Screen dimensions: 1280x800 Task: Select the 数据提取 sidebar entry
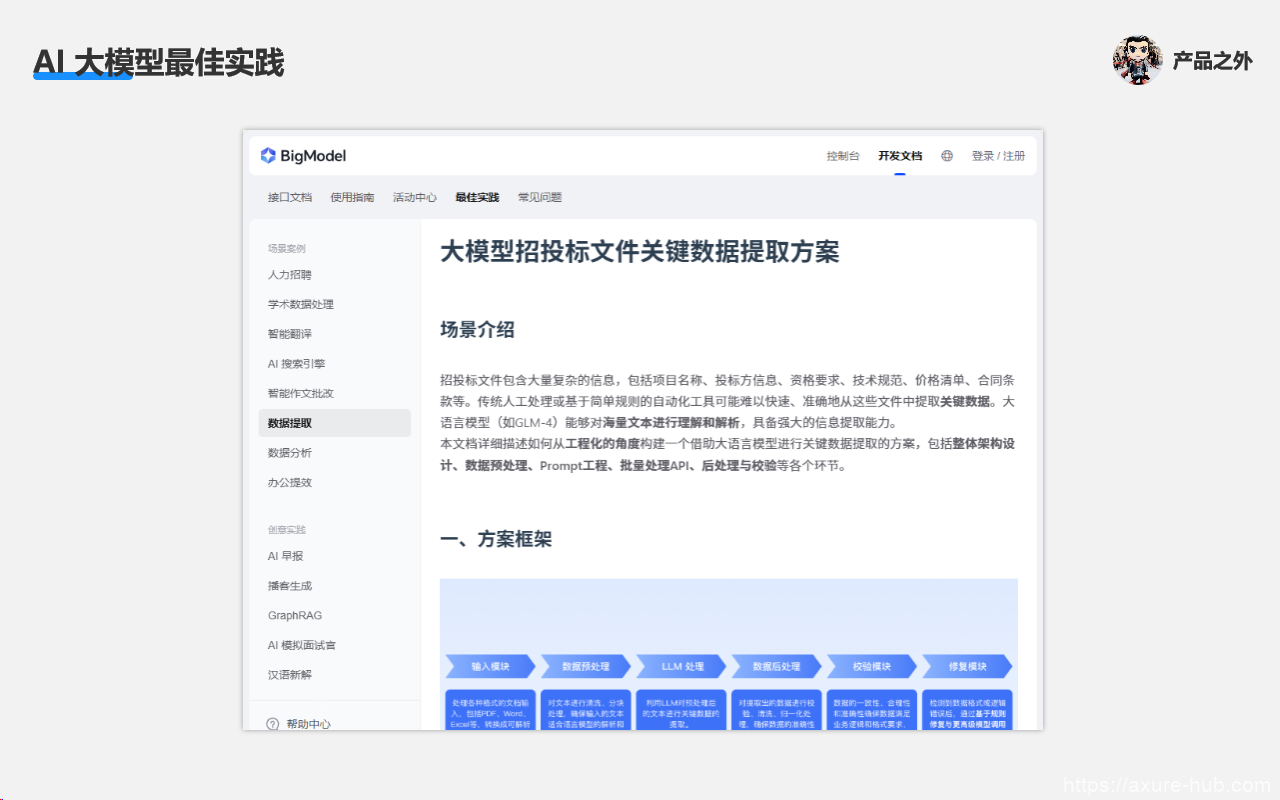pos(334,423)
